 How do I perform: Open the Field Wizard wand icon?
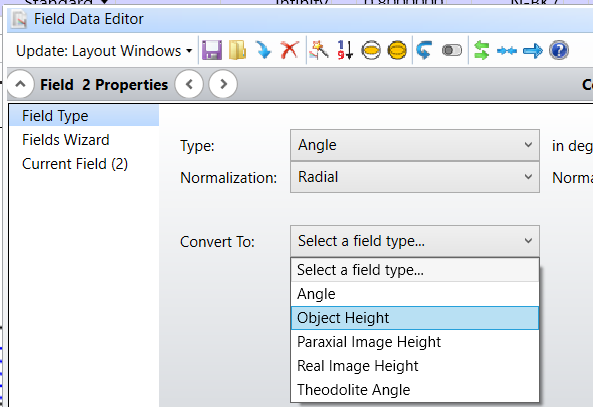[318, 50]
